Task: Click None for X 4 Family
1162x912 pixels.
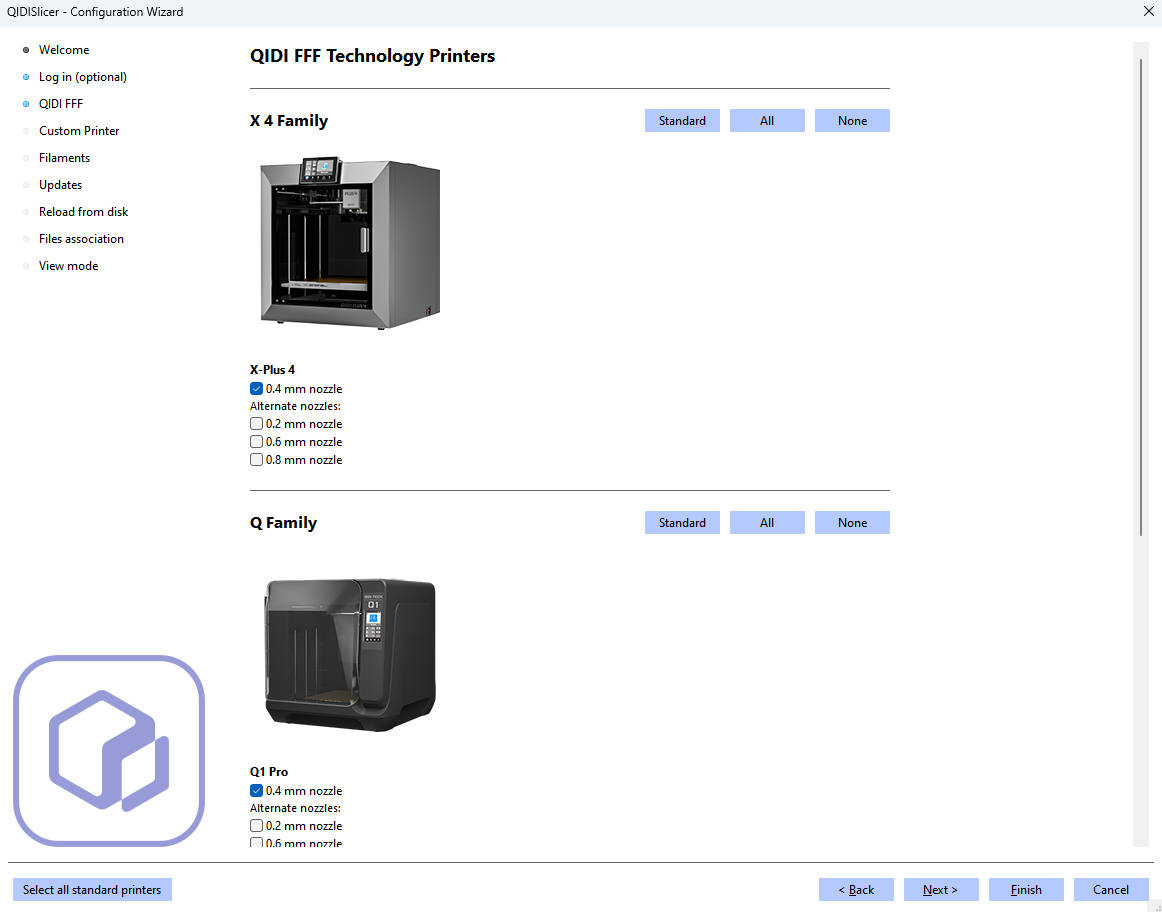Action: (x=852, y=121)
